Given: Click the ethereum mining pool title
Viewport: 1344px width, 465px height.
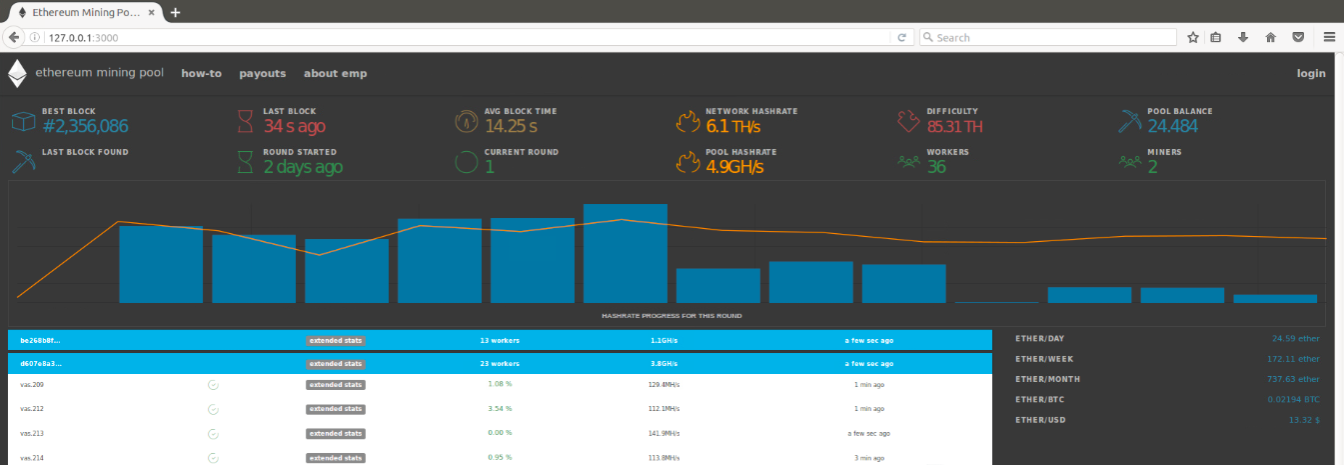Looking at the screenshot, I should (x=99, y=73).
